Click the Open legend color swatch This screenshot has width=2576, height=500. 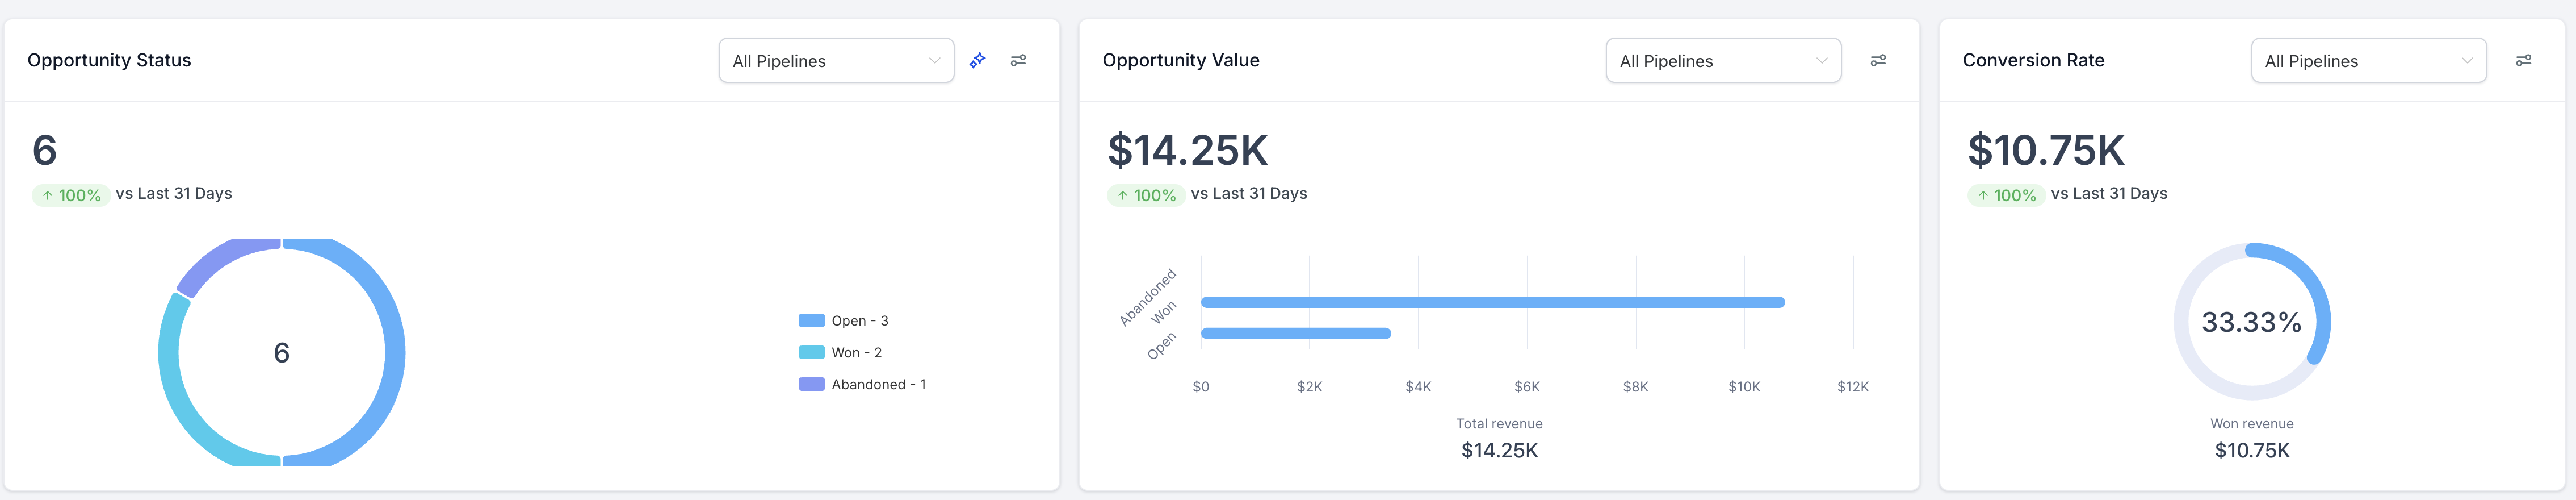coord(811,321)
